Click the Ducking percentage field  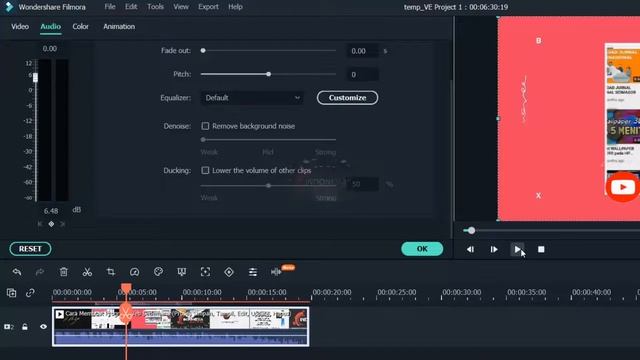[362, 184]
